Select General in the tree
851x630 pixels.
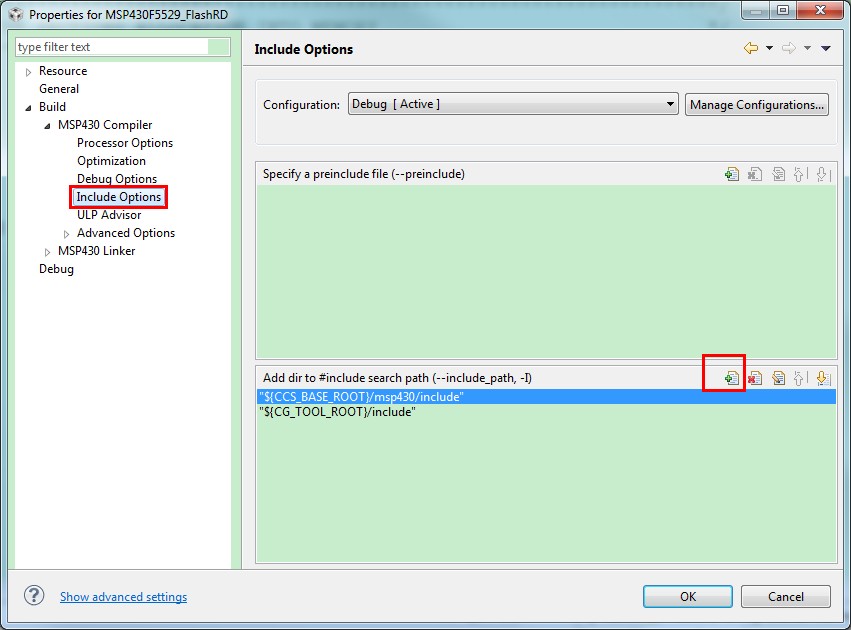[59, 89]
